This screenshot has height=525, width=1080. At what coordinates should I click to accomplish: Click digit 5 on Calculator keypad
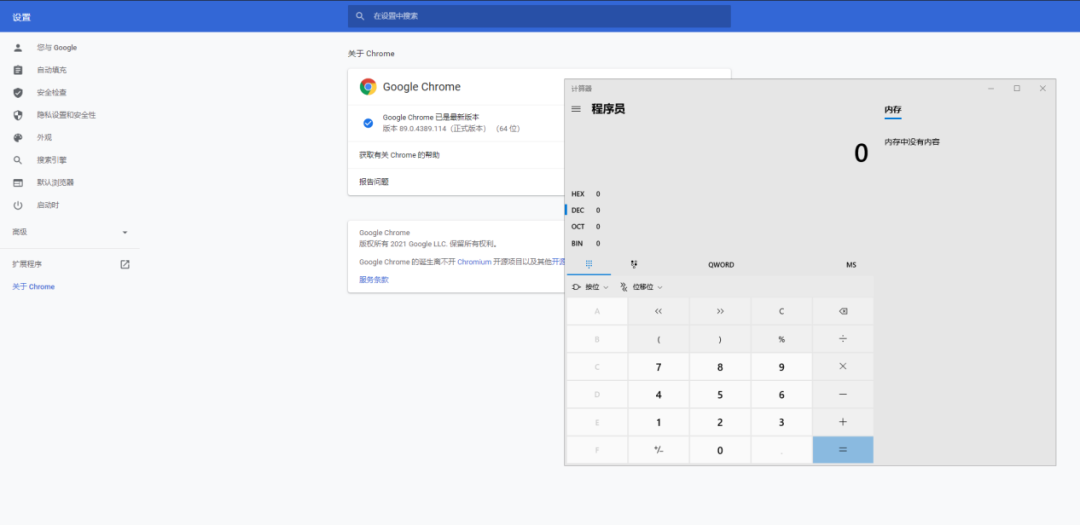pyautogui.click(x=720, y=395)
